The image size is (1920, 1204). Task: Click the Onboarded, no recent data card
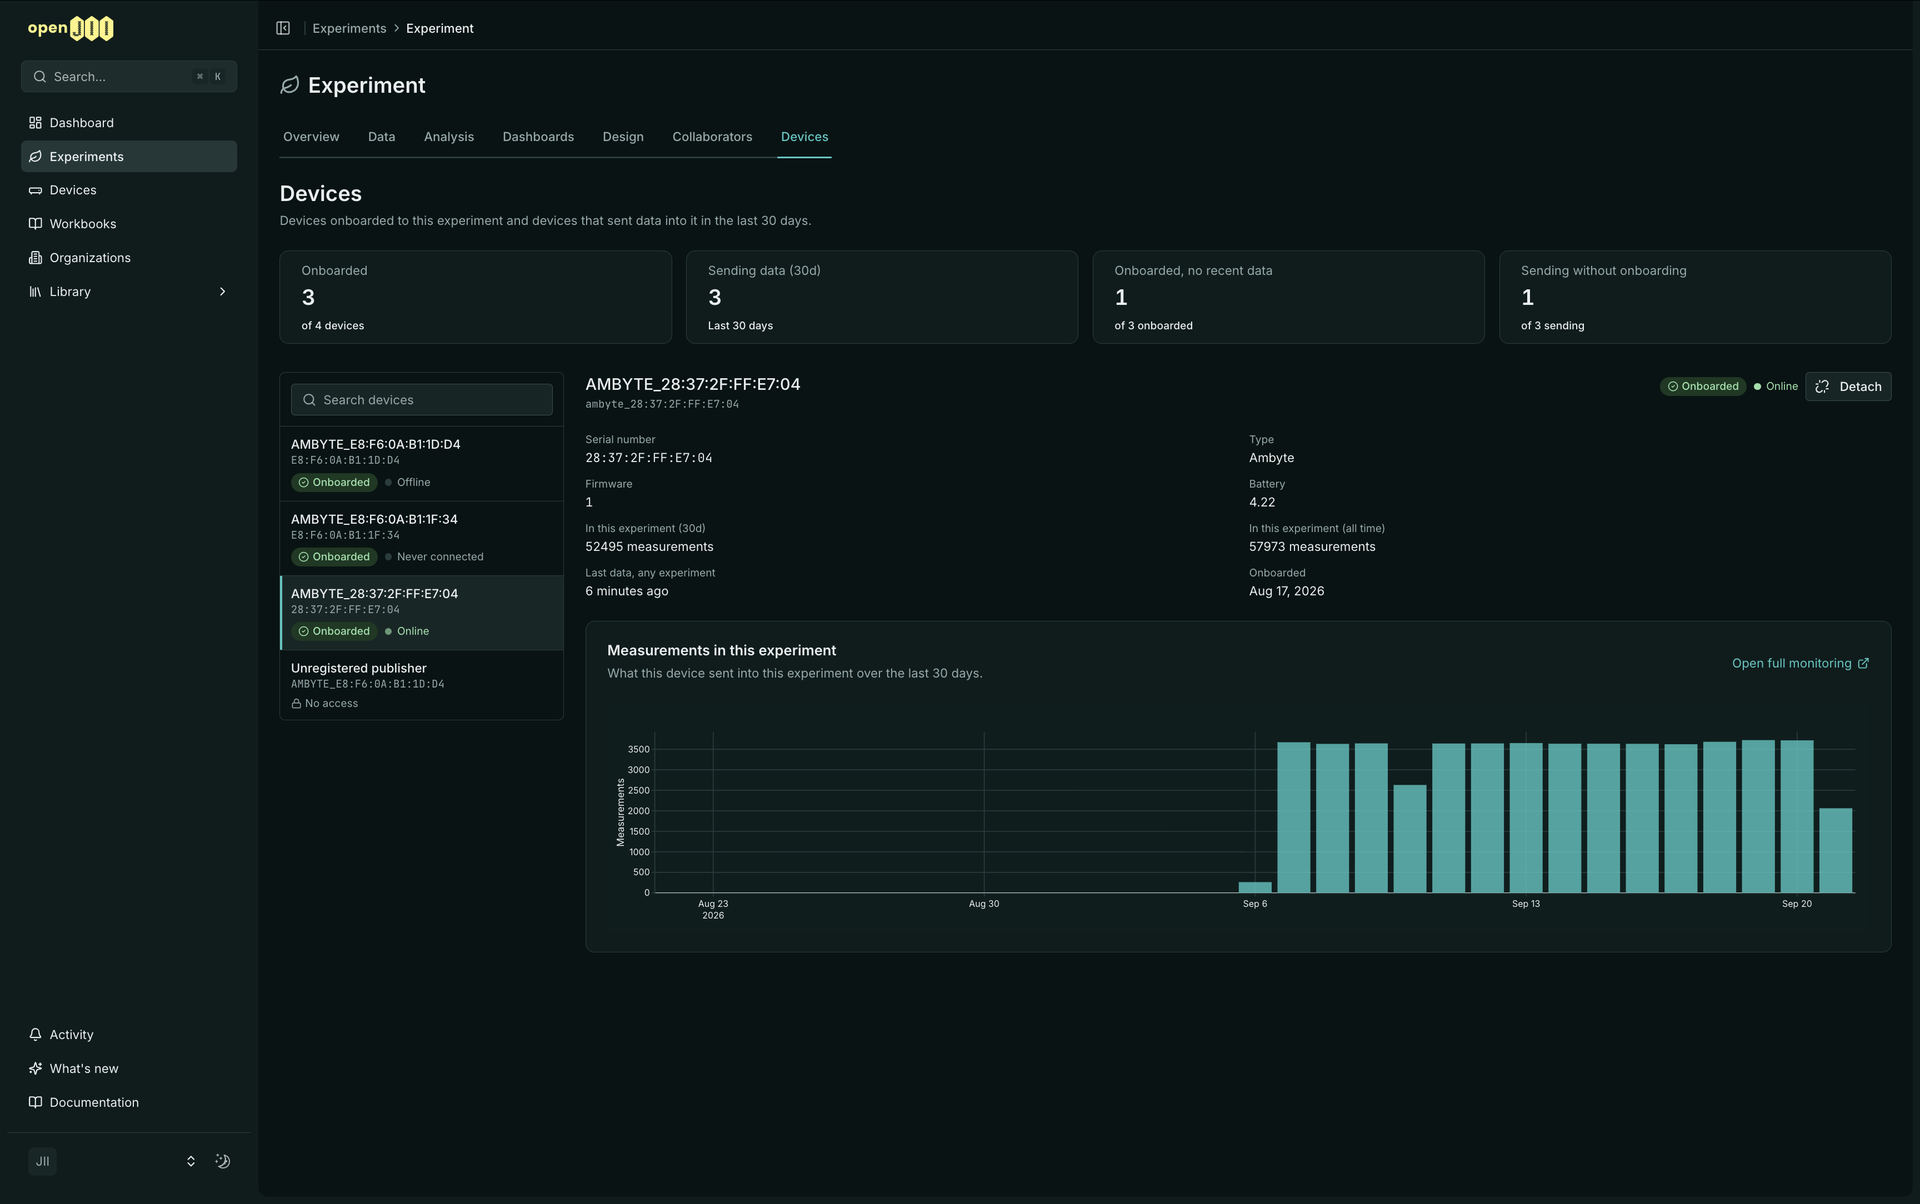point(1288,297)
